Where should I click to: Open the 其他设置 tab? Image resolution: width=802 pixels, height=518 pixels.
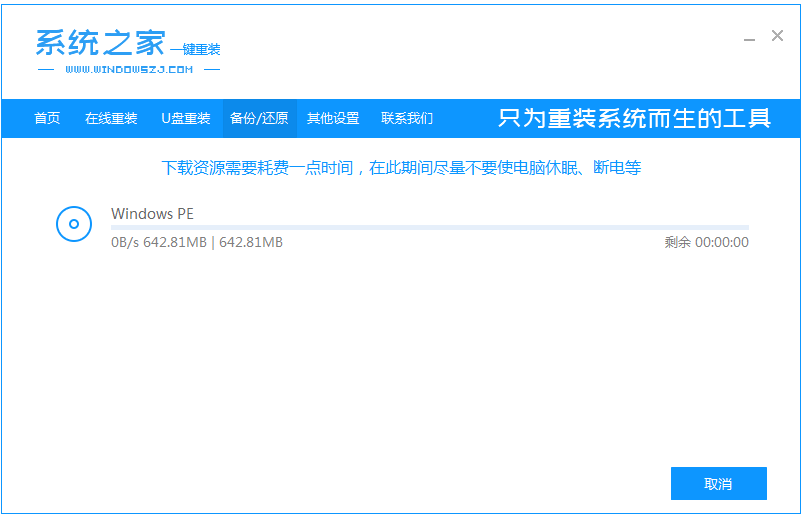pyautogui.click(x=333, y=118)
